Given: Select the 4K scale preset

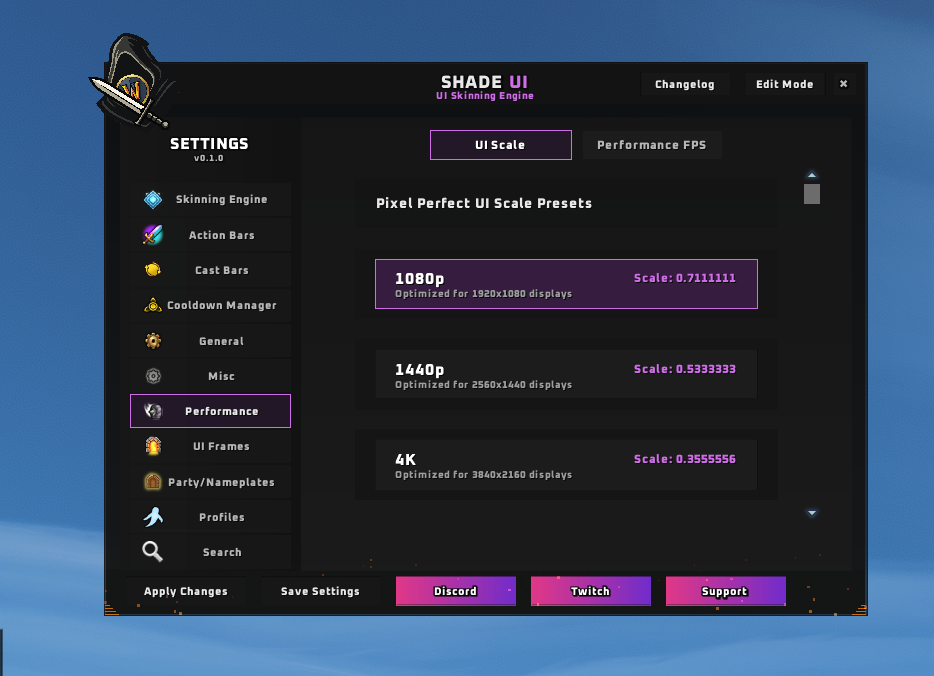Looking at the screenshot, I should pos(566,465).
